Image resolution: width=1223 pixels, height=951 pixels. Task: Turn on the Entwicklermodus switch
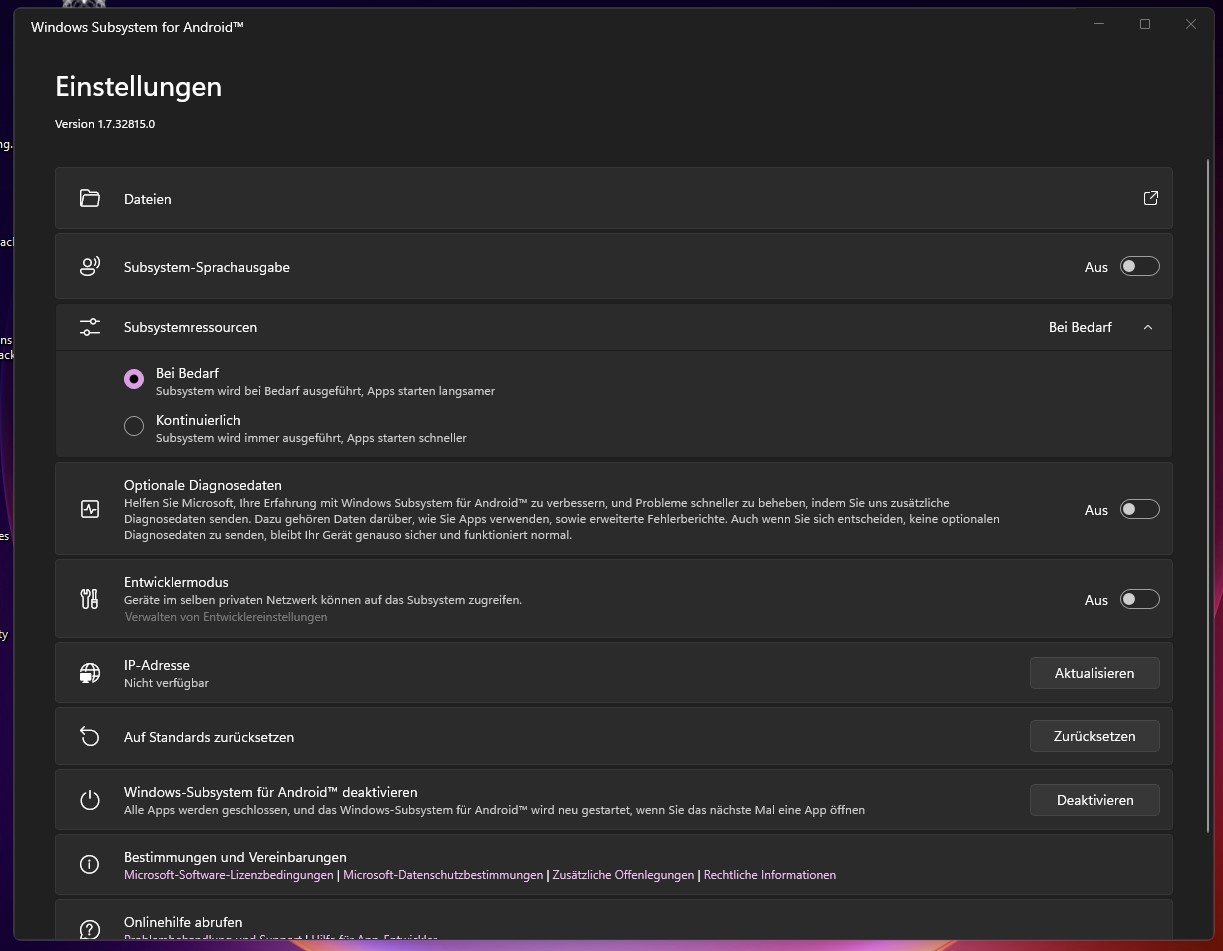[1139, 599]
